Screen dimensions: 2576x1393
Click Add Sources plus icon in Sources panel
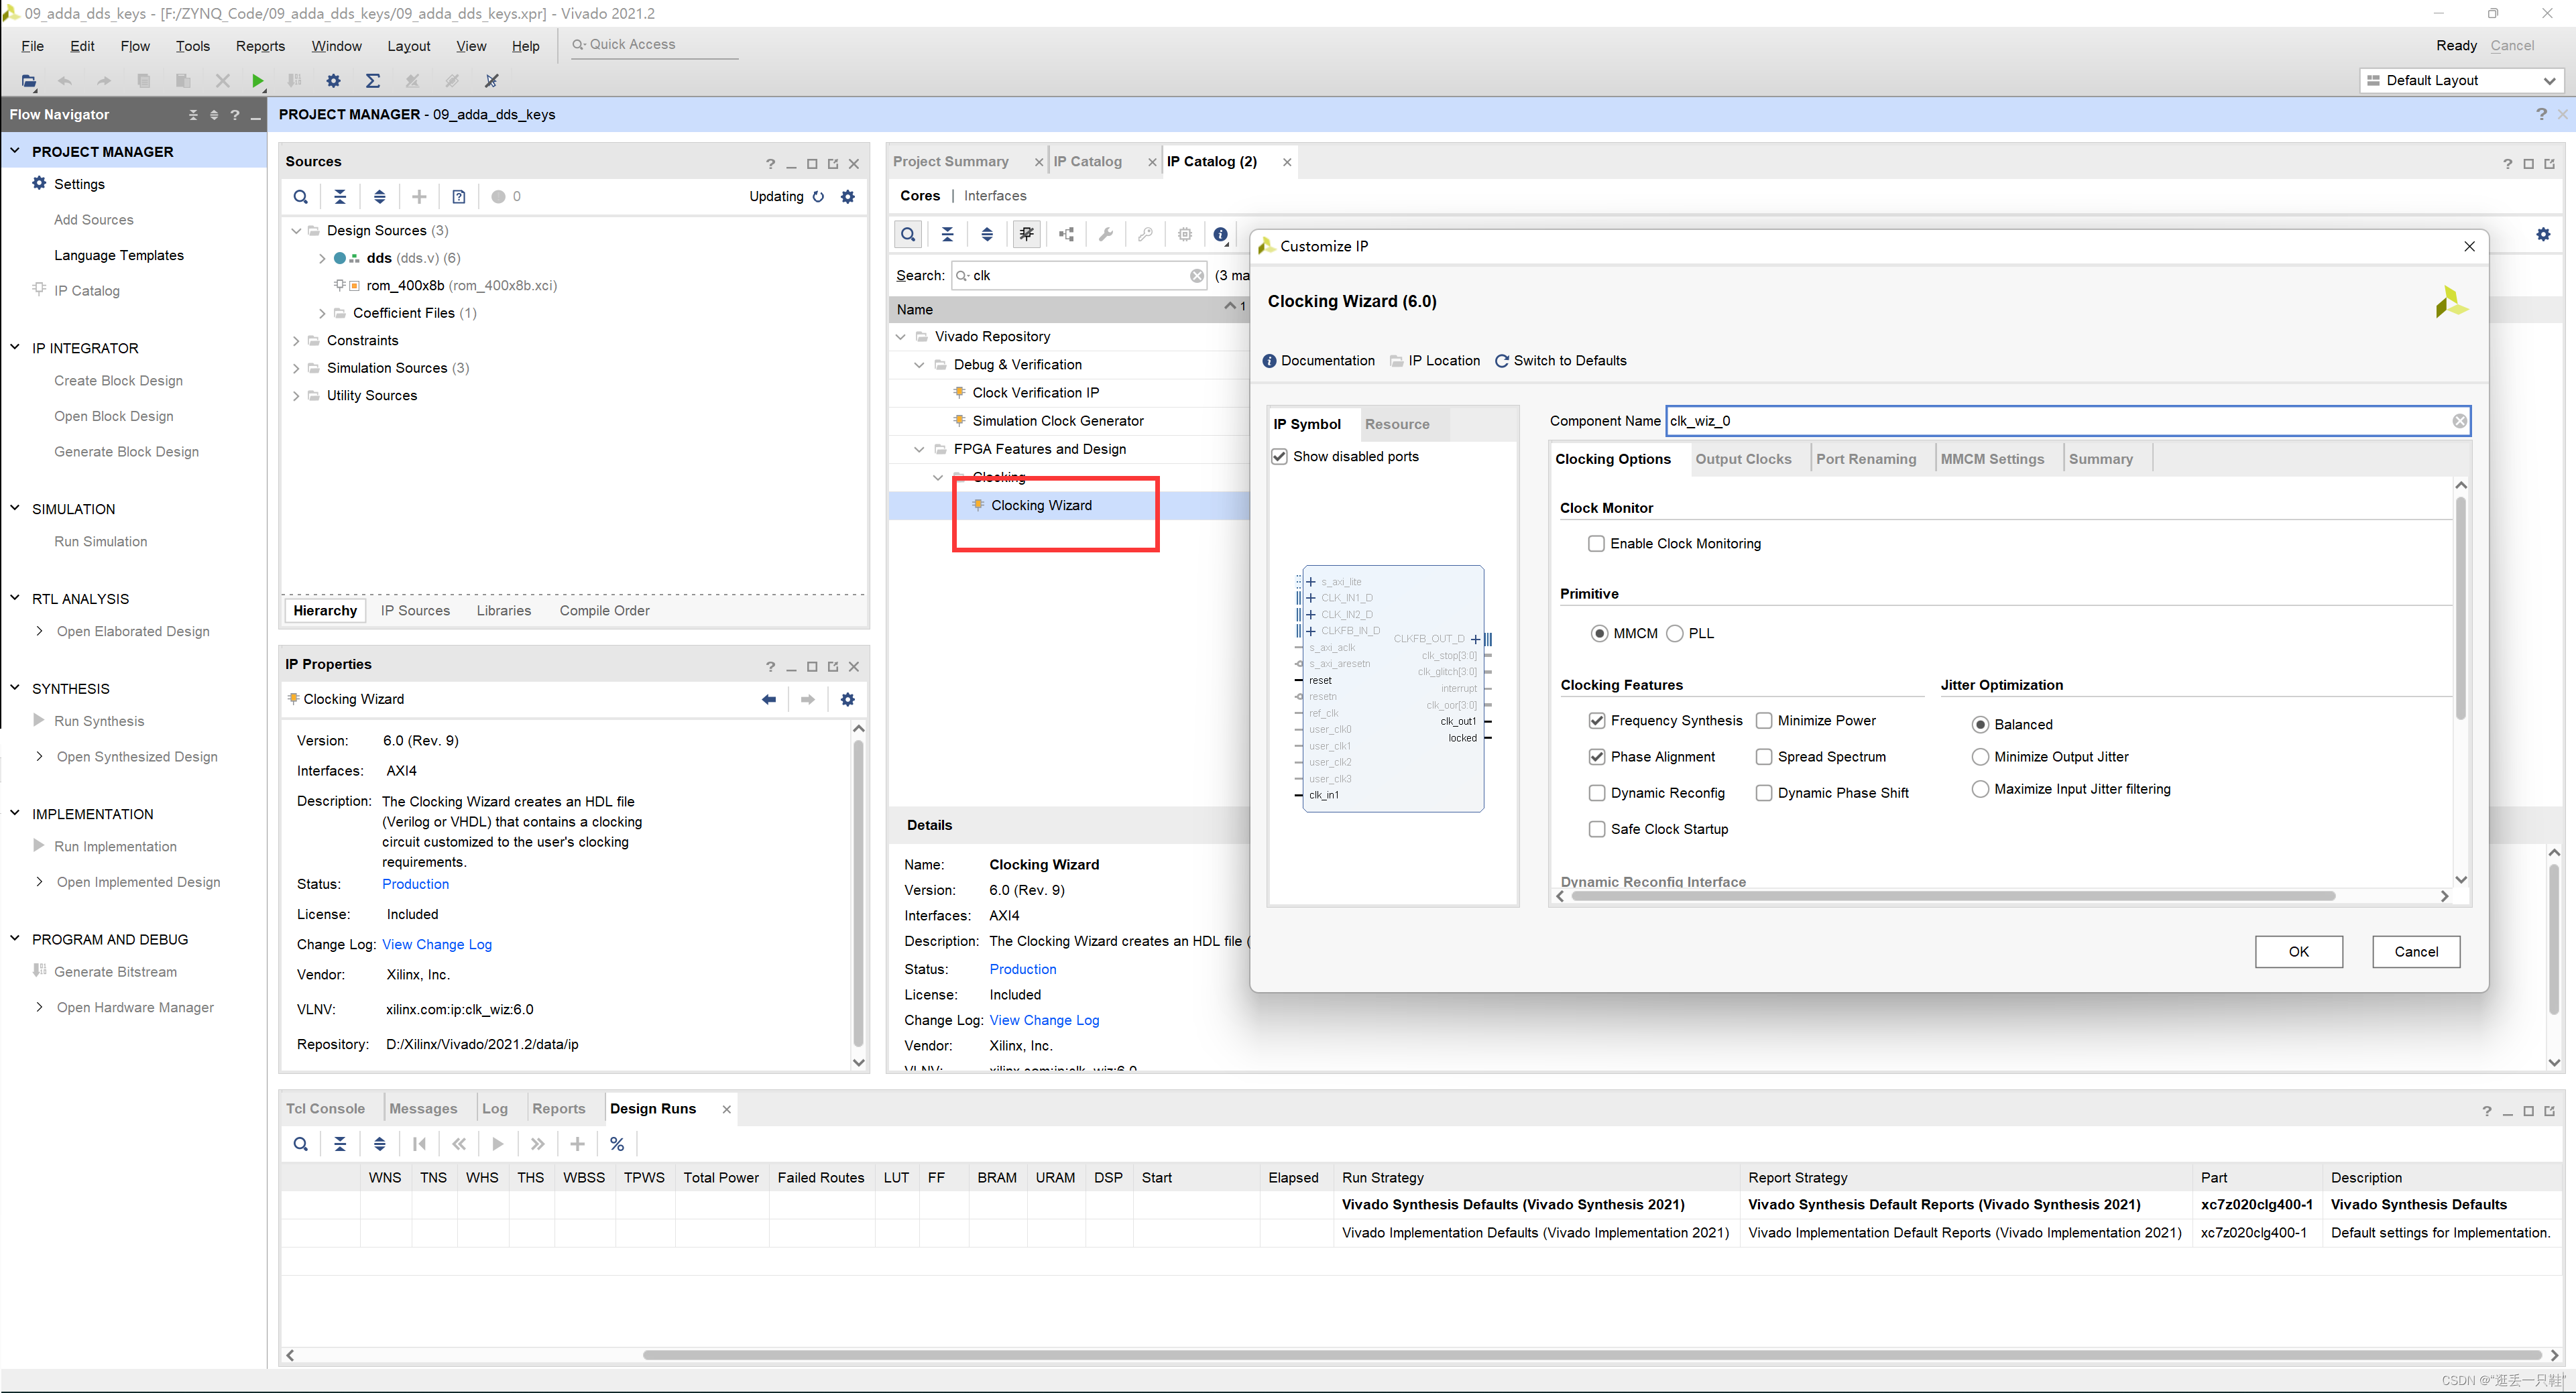[419, 196]
